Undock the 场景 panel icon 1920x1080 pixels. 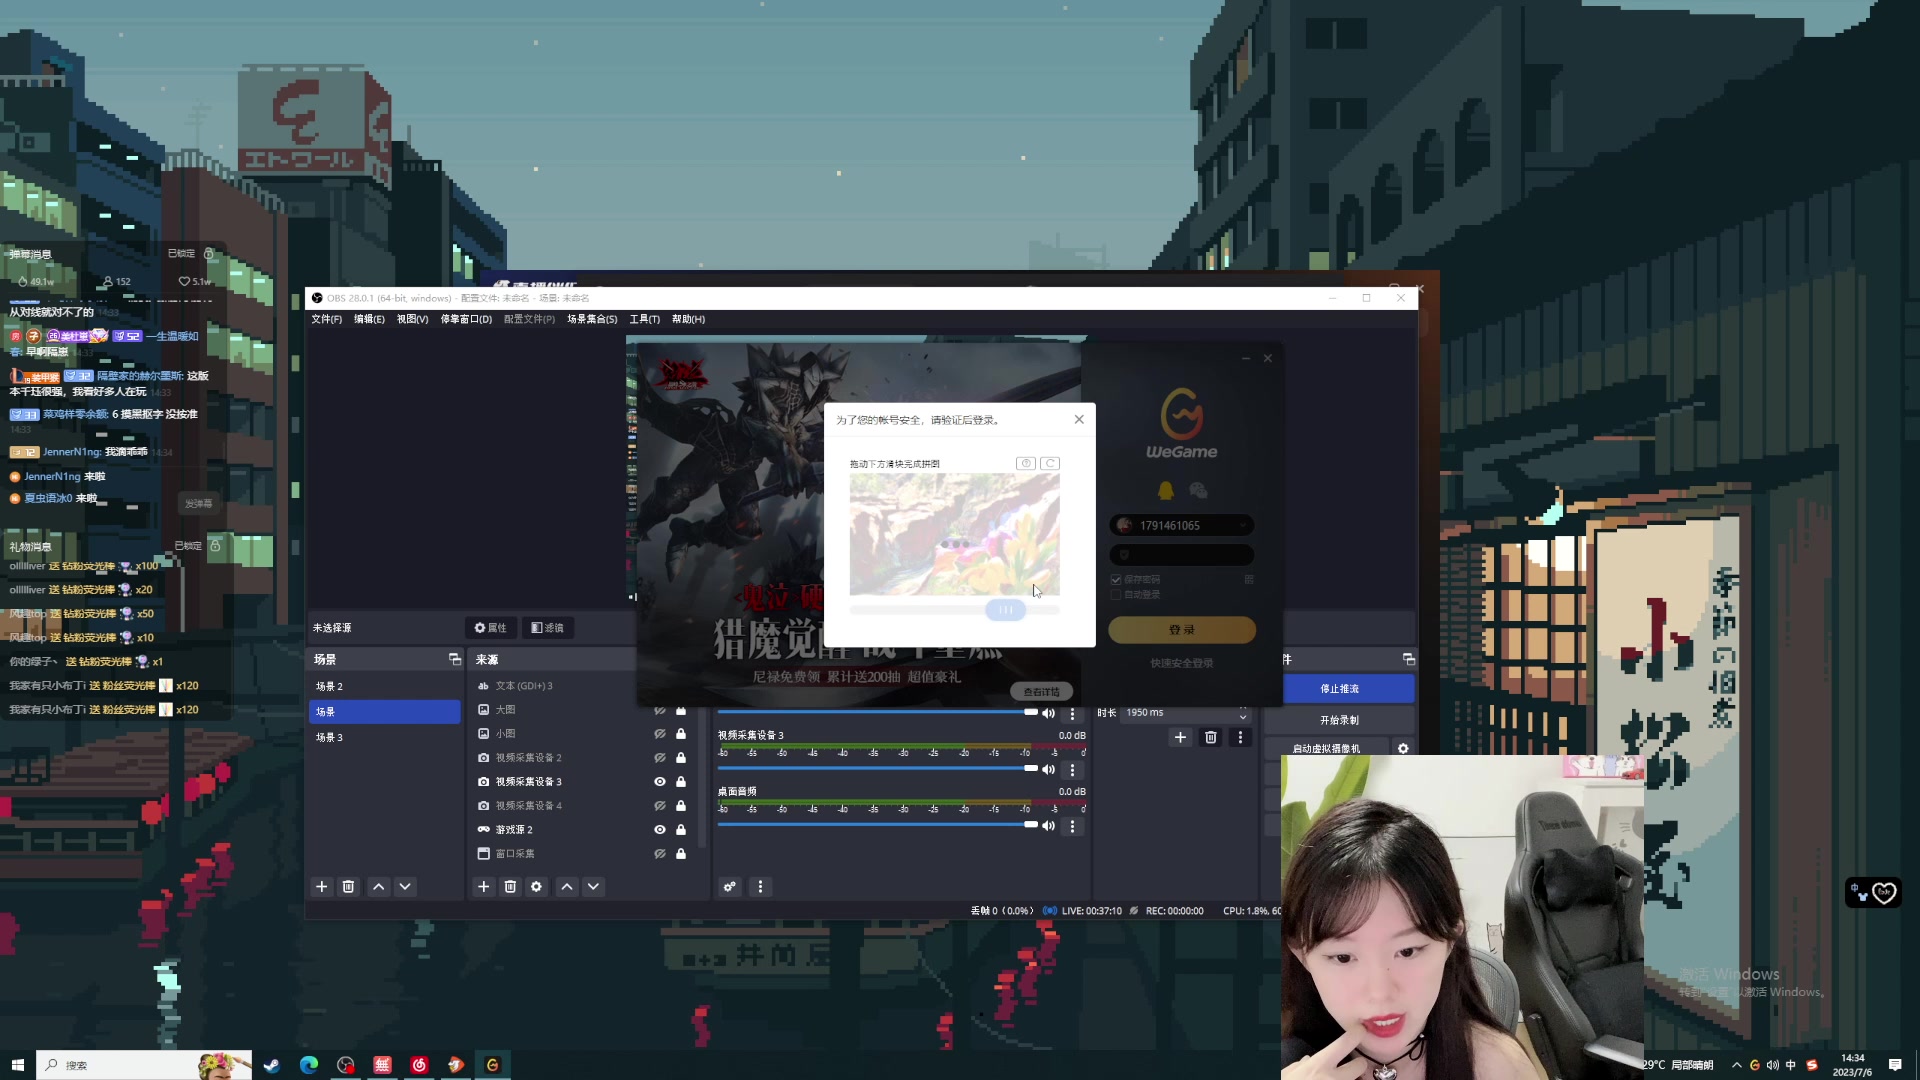pos(454,659)
